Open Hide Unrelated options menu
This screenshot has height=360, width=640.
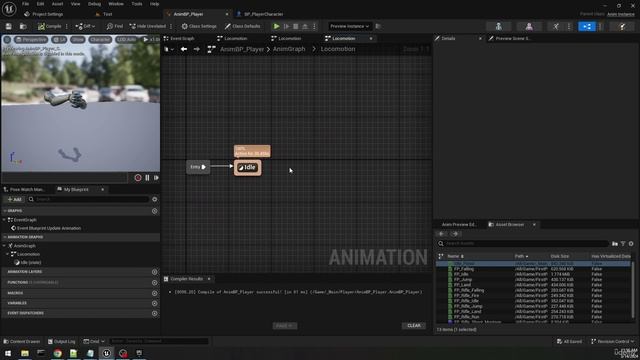coord(171,26)
